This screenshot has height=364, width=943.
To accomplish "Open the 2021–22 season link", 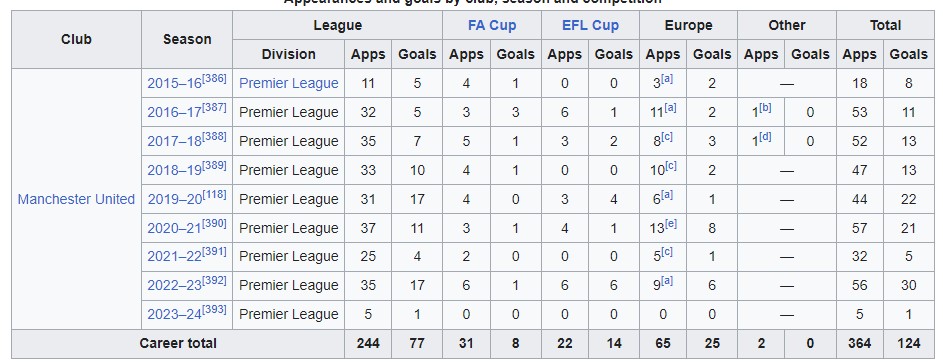I will tap(174, 257).
